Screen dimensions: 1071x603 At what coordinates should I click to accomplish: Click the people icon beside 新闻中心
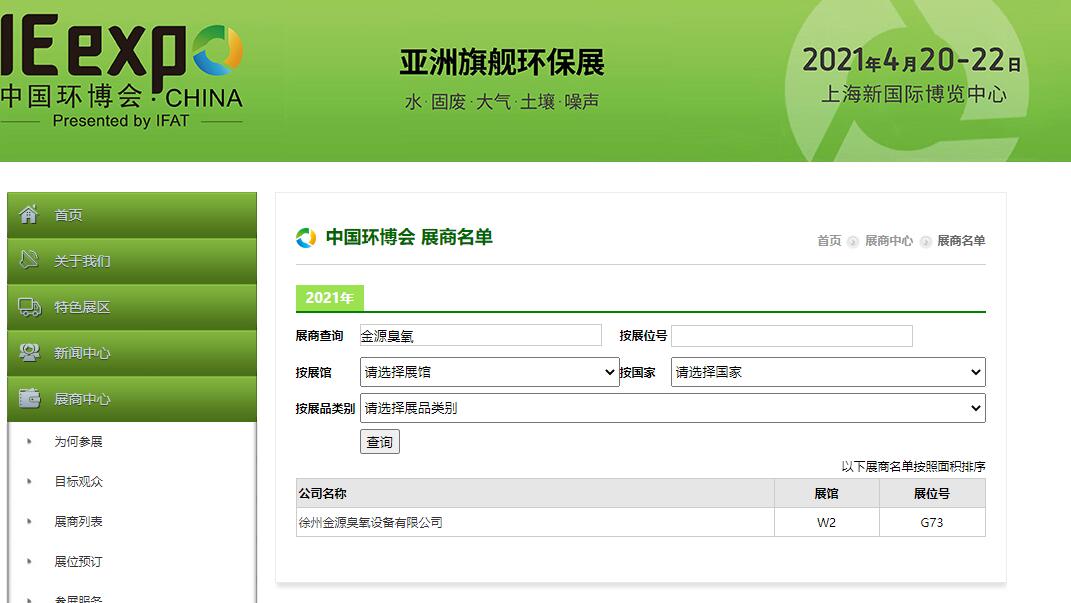(x=29, y=352)
